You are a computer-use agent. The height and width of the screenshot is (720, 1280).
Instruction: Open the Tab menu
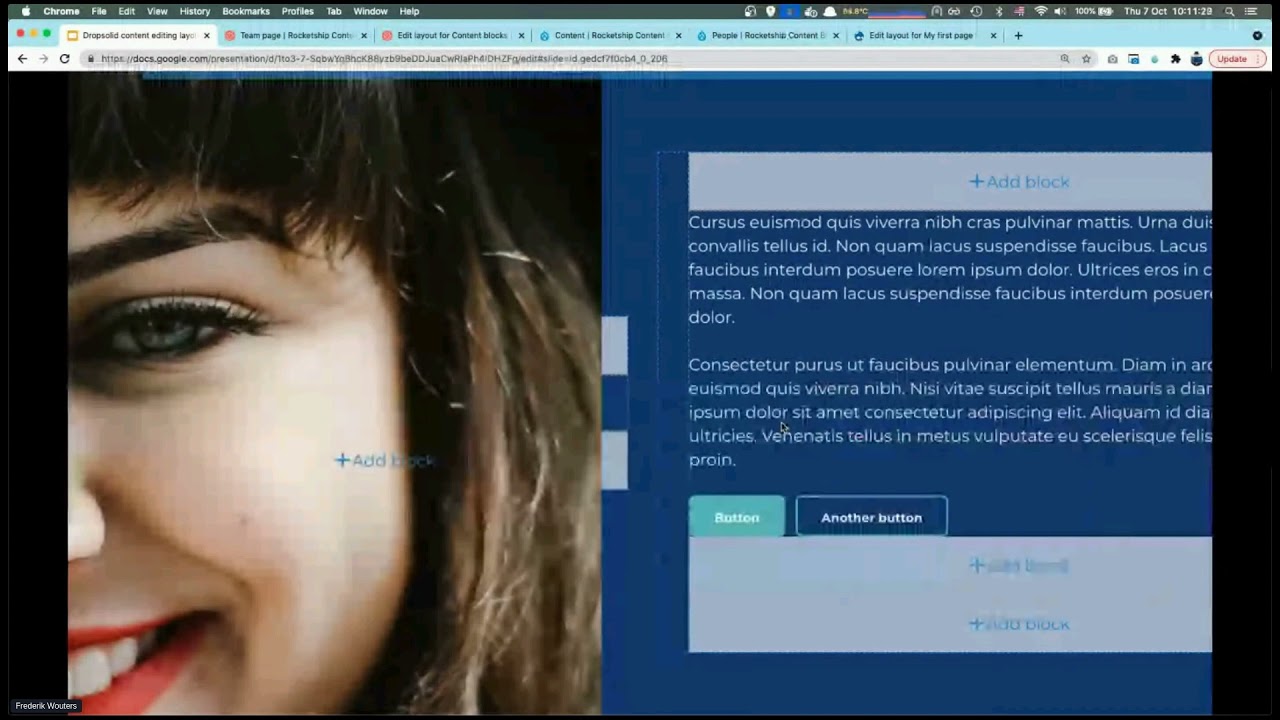point(334,11)
